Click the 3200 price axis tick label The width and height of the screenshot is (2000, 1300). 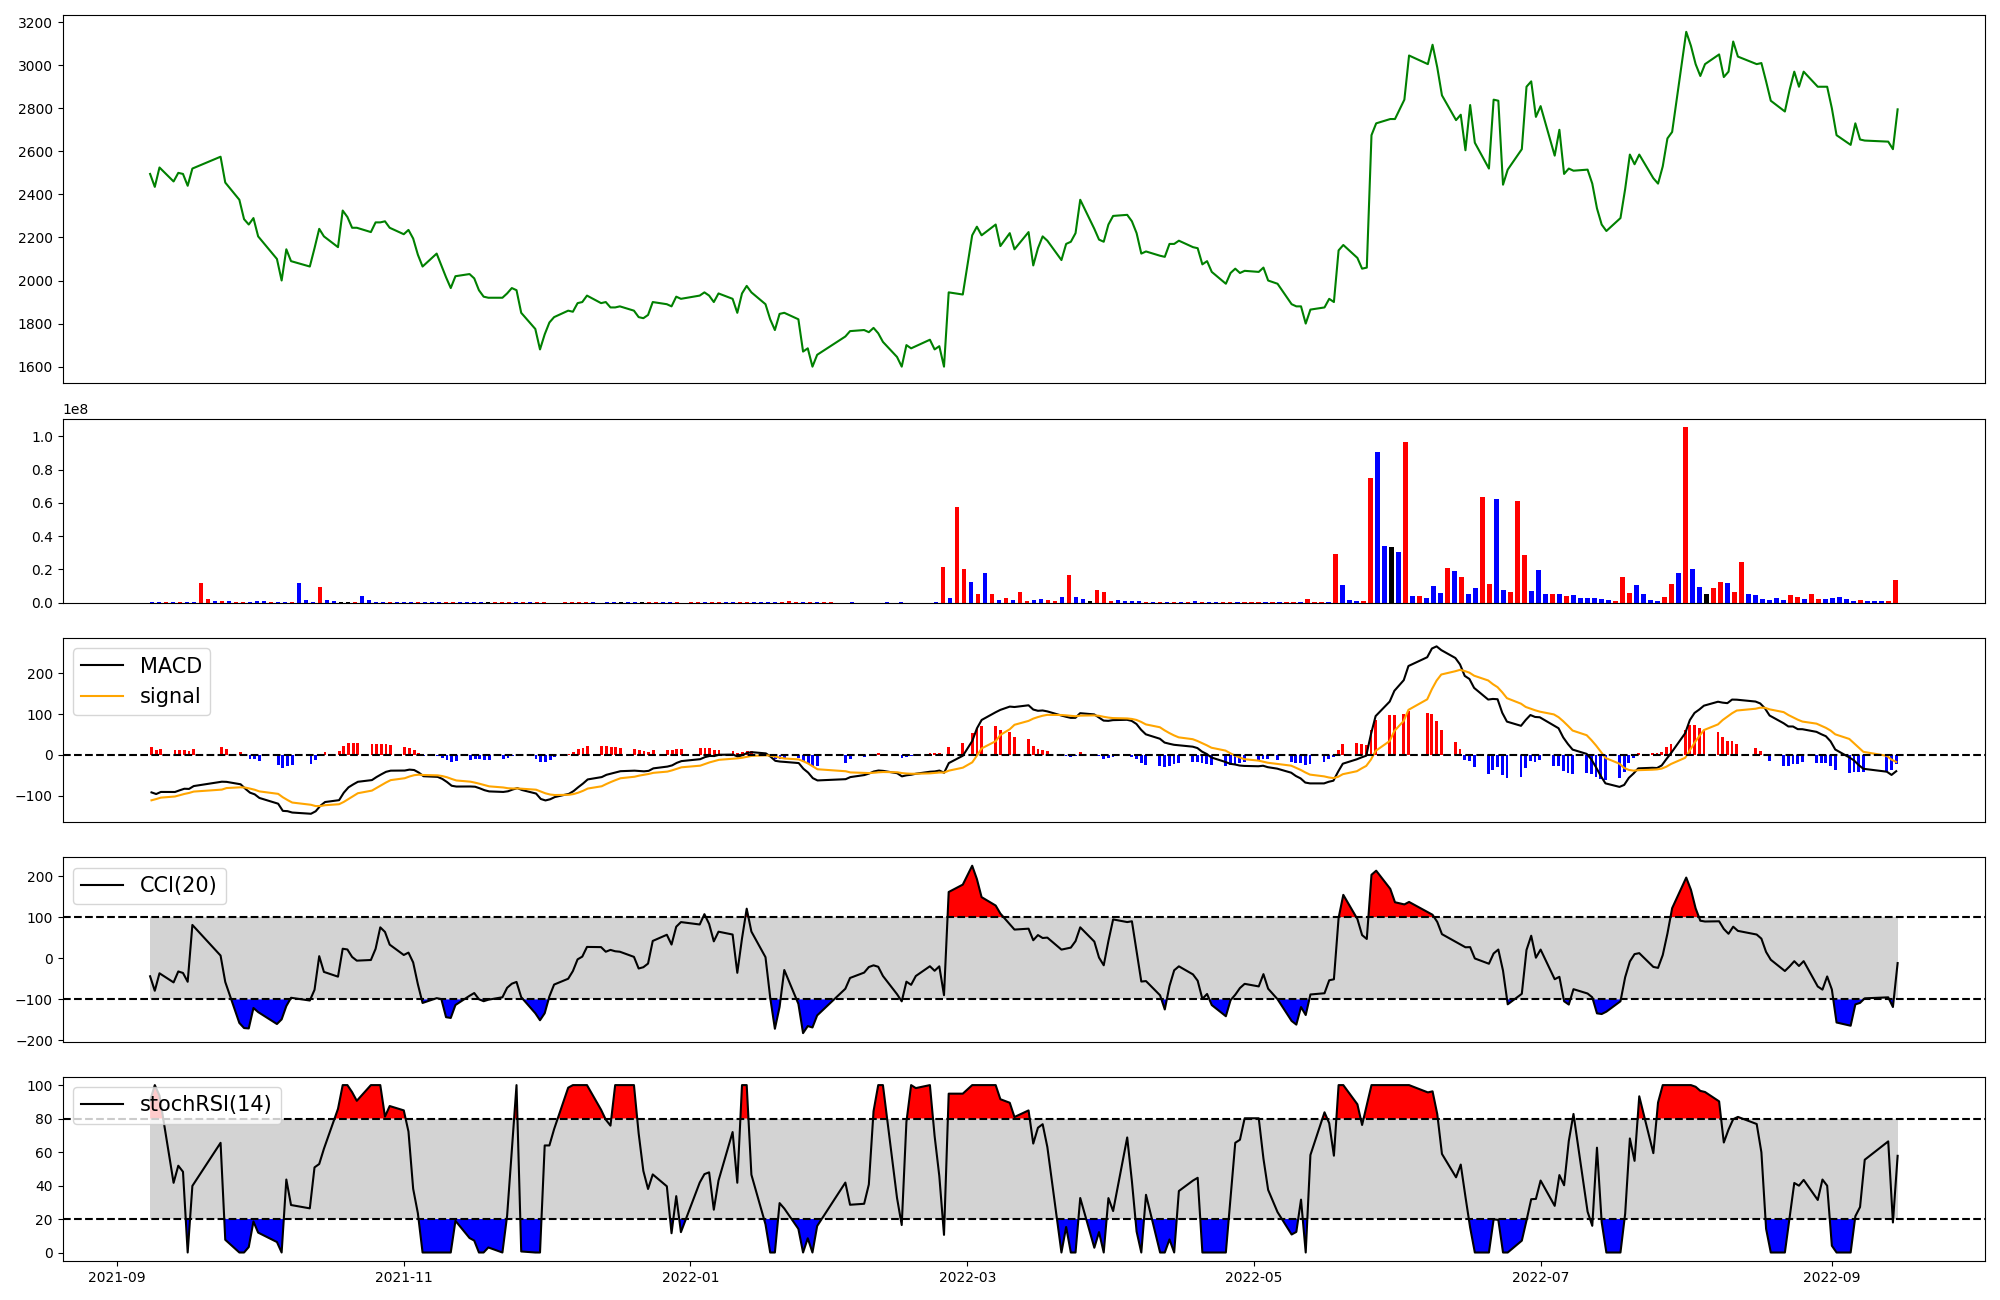(37, 22)
